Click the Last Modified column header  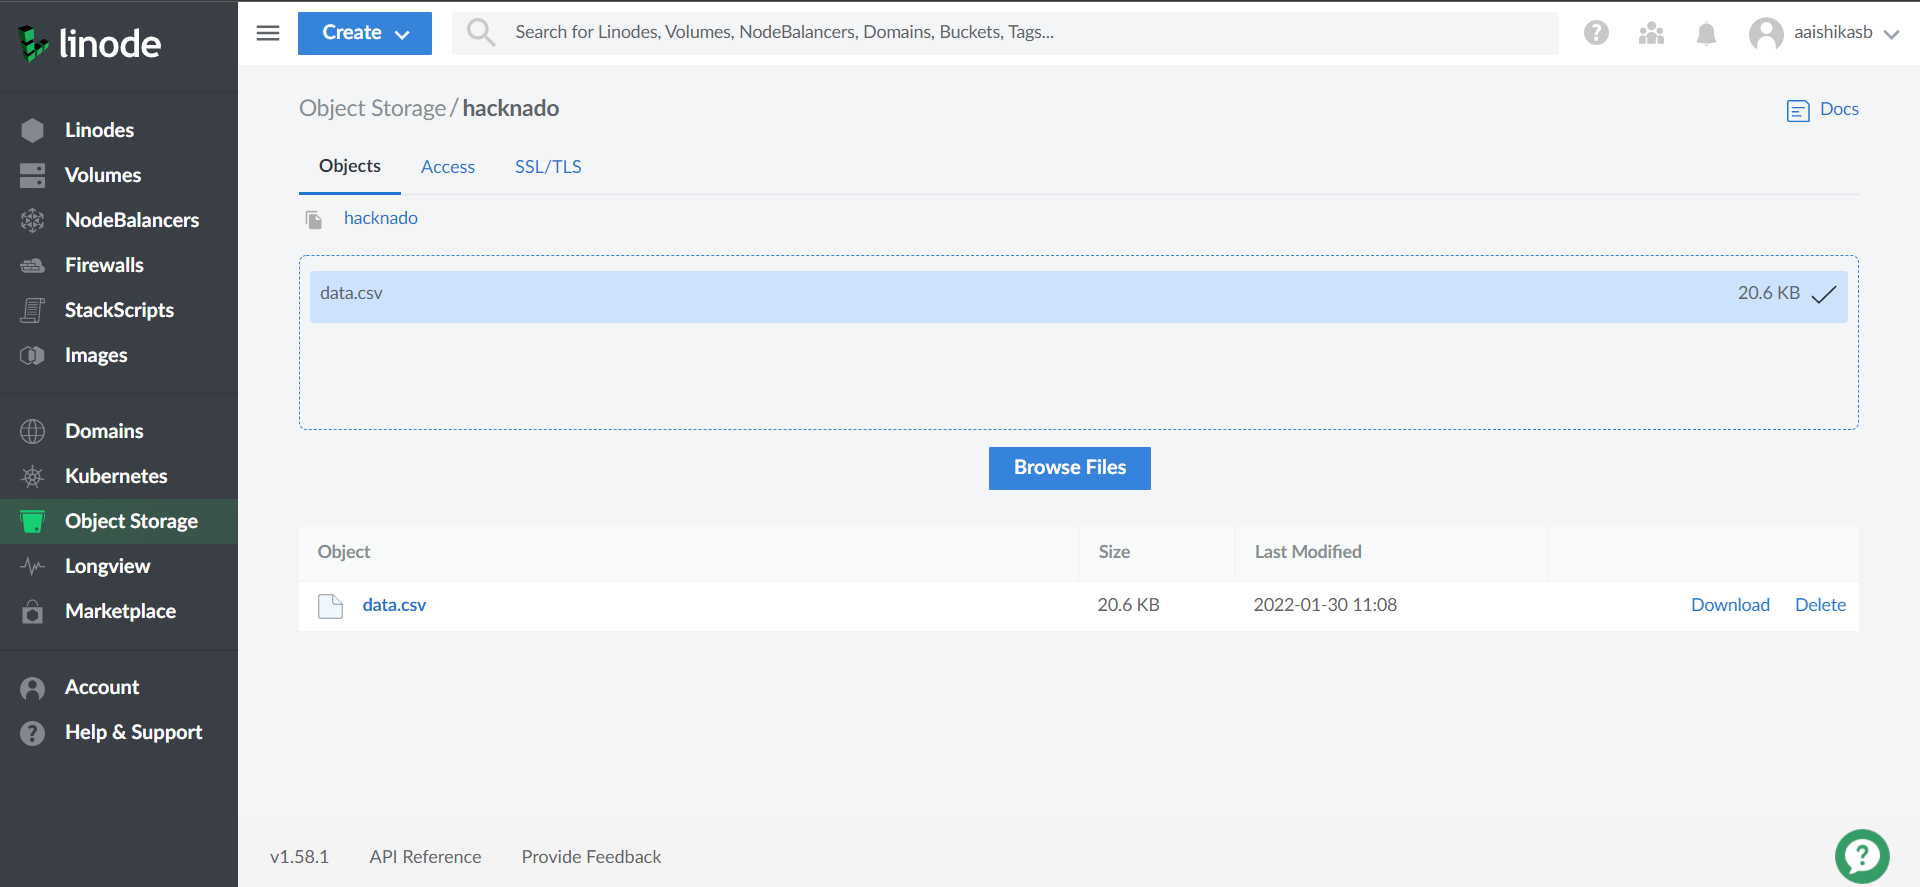[1308, 552]
